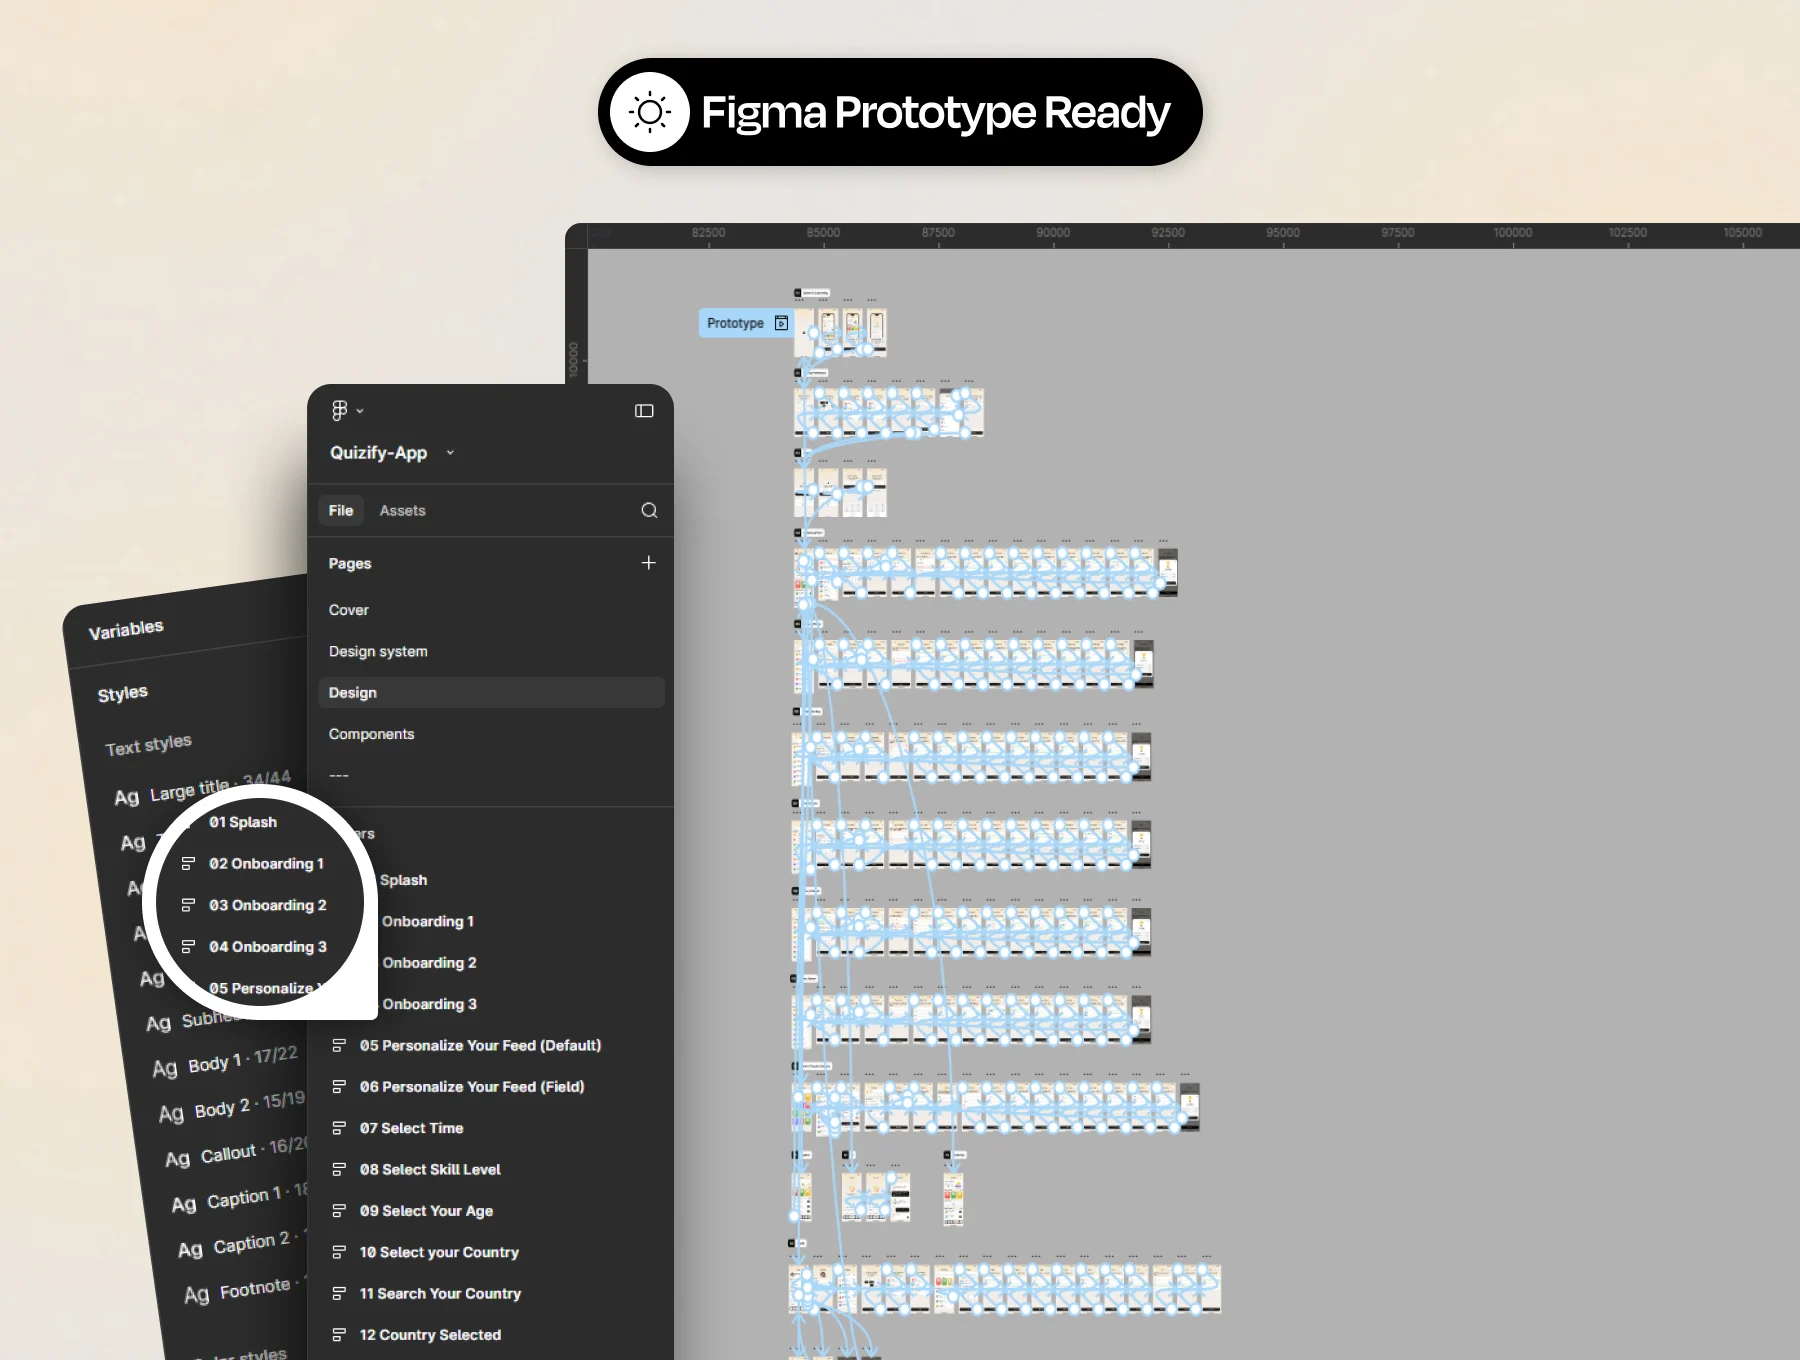This screenshot has height=1360, width=1800.
Task: Click the 100000 mark on horizontal ruler
Action: pyautogui.click(x=1512, y=233)
